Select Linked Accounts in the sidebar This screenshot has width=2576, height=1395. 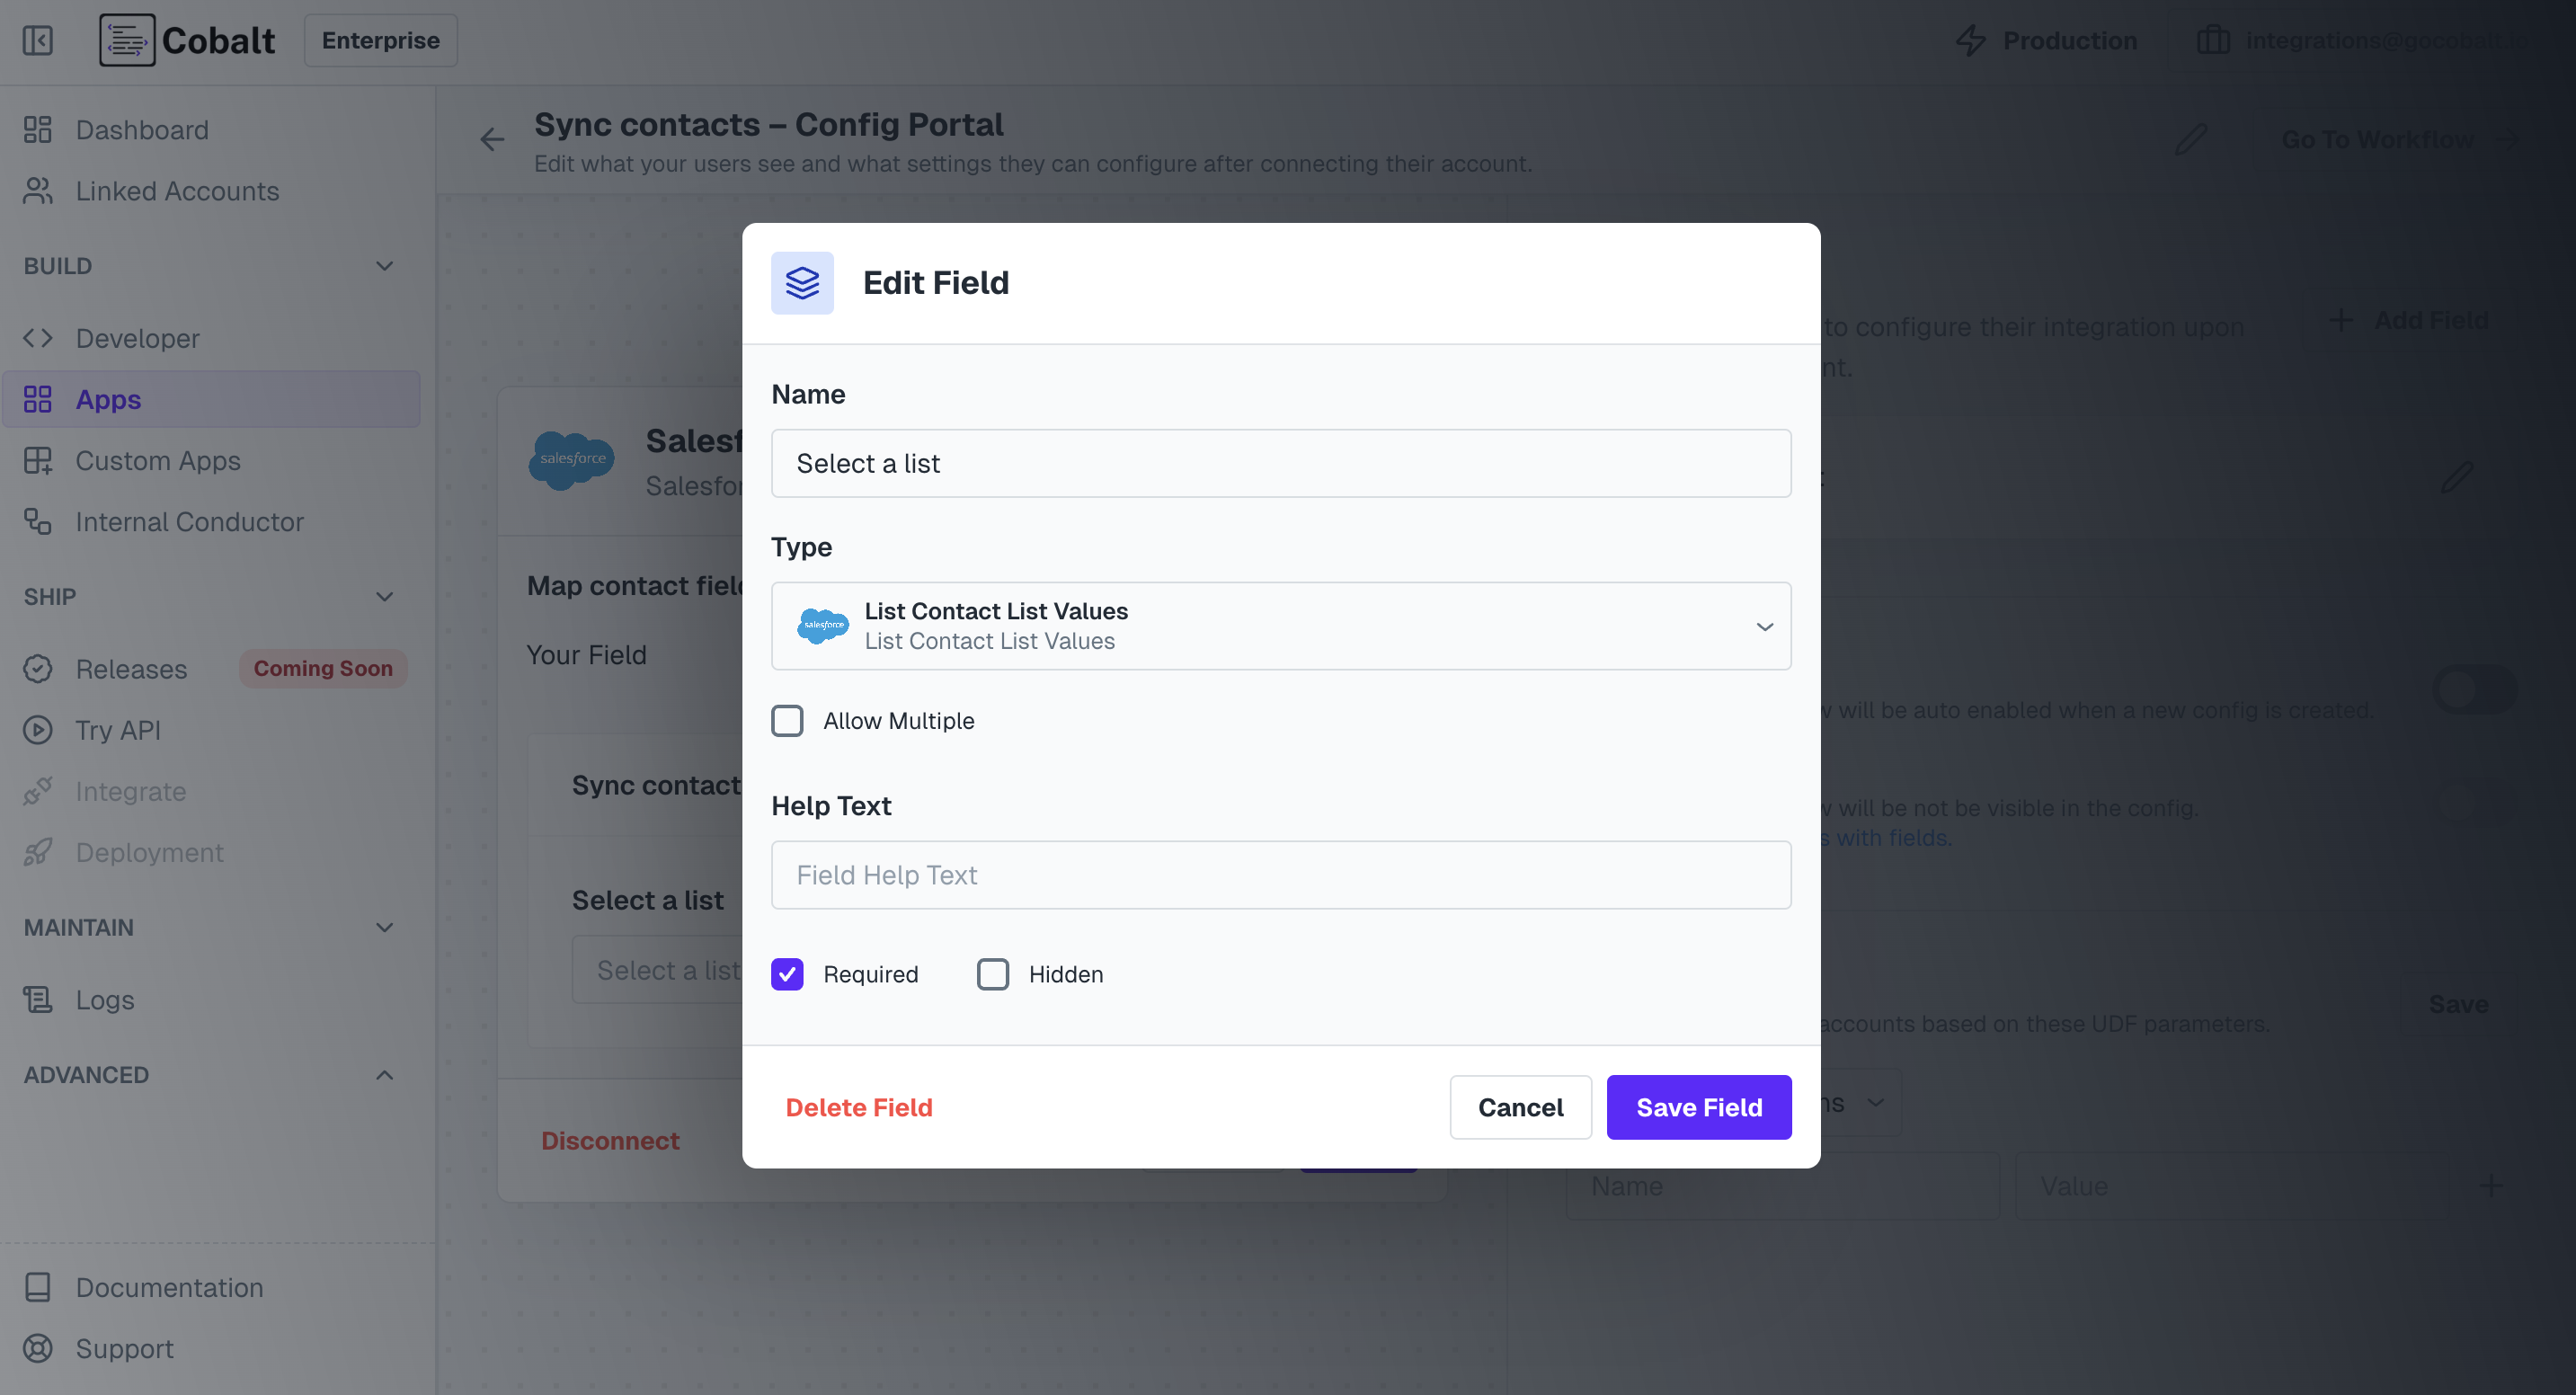(x=177, y=191)
